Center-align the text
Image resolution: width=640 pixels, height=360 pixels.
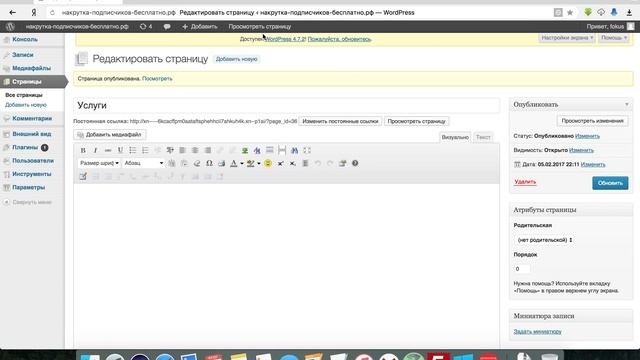(195, 150)
